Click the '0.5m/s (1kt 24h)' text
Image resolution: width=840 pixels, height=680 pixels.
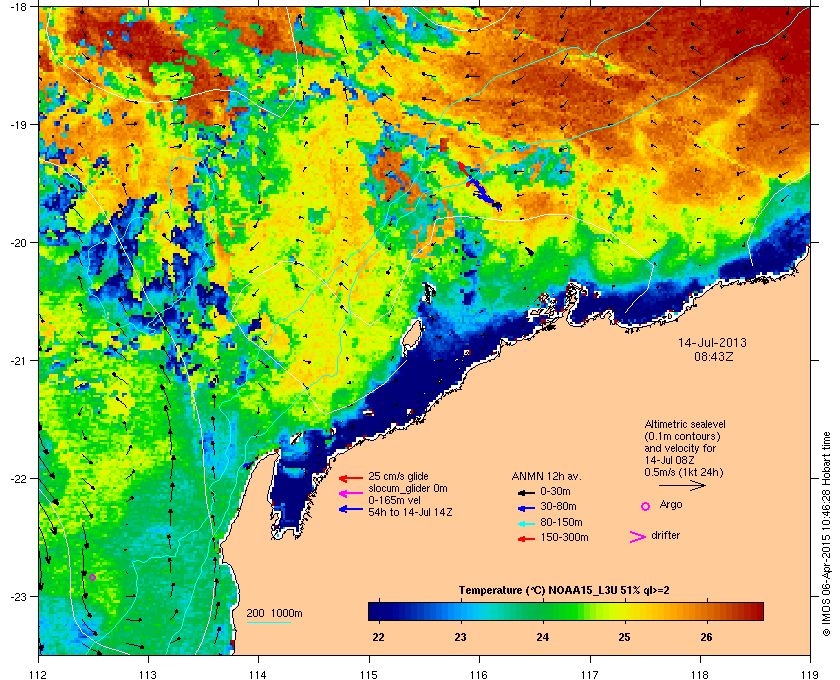pyautogui.click(x=684, y=473)
